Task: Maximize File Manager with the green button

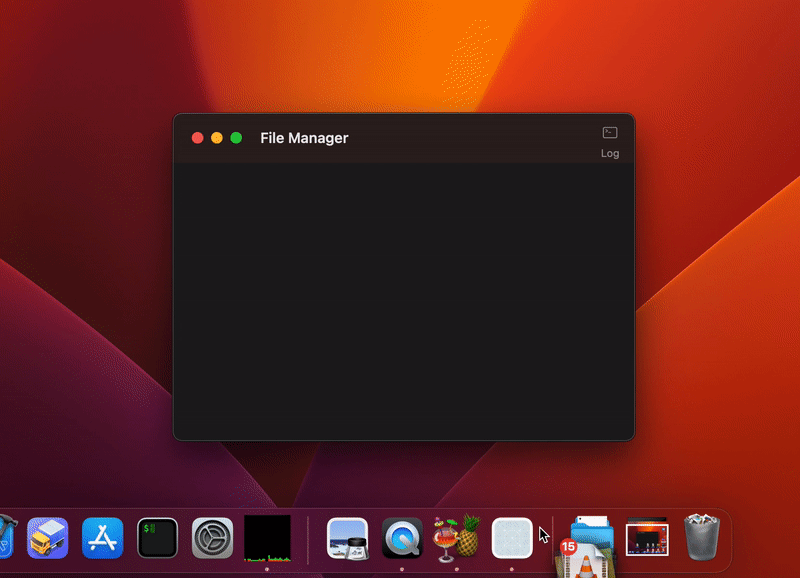Action: [x=236, y=138]
